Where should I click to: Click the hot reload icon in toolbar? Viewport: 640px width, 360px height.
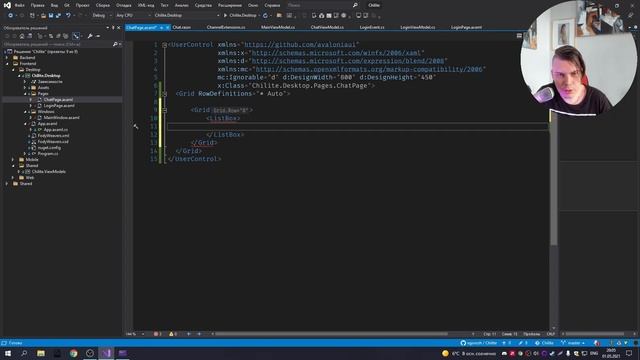(265, 16)
